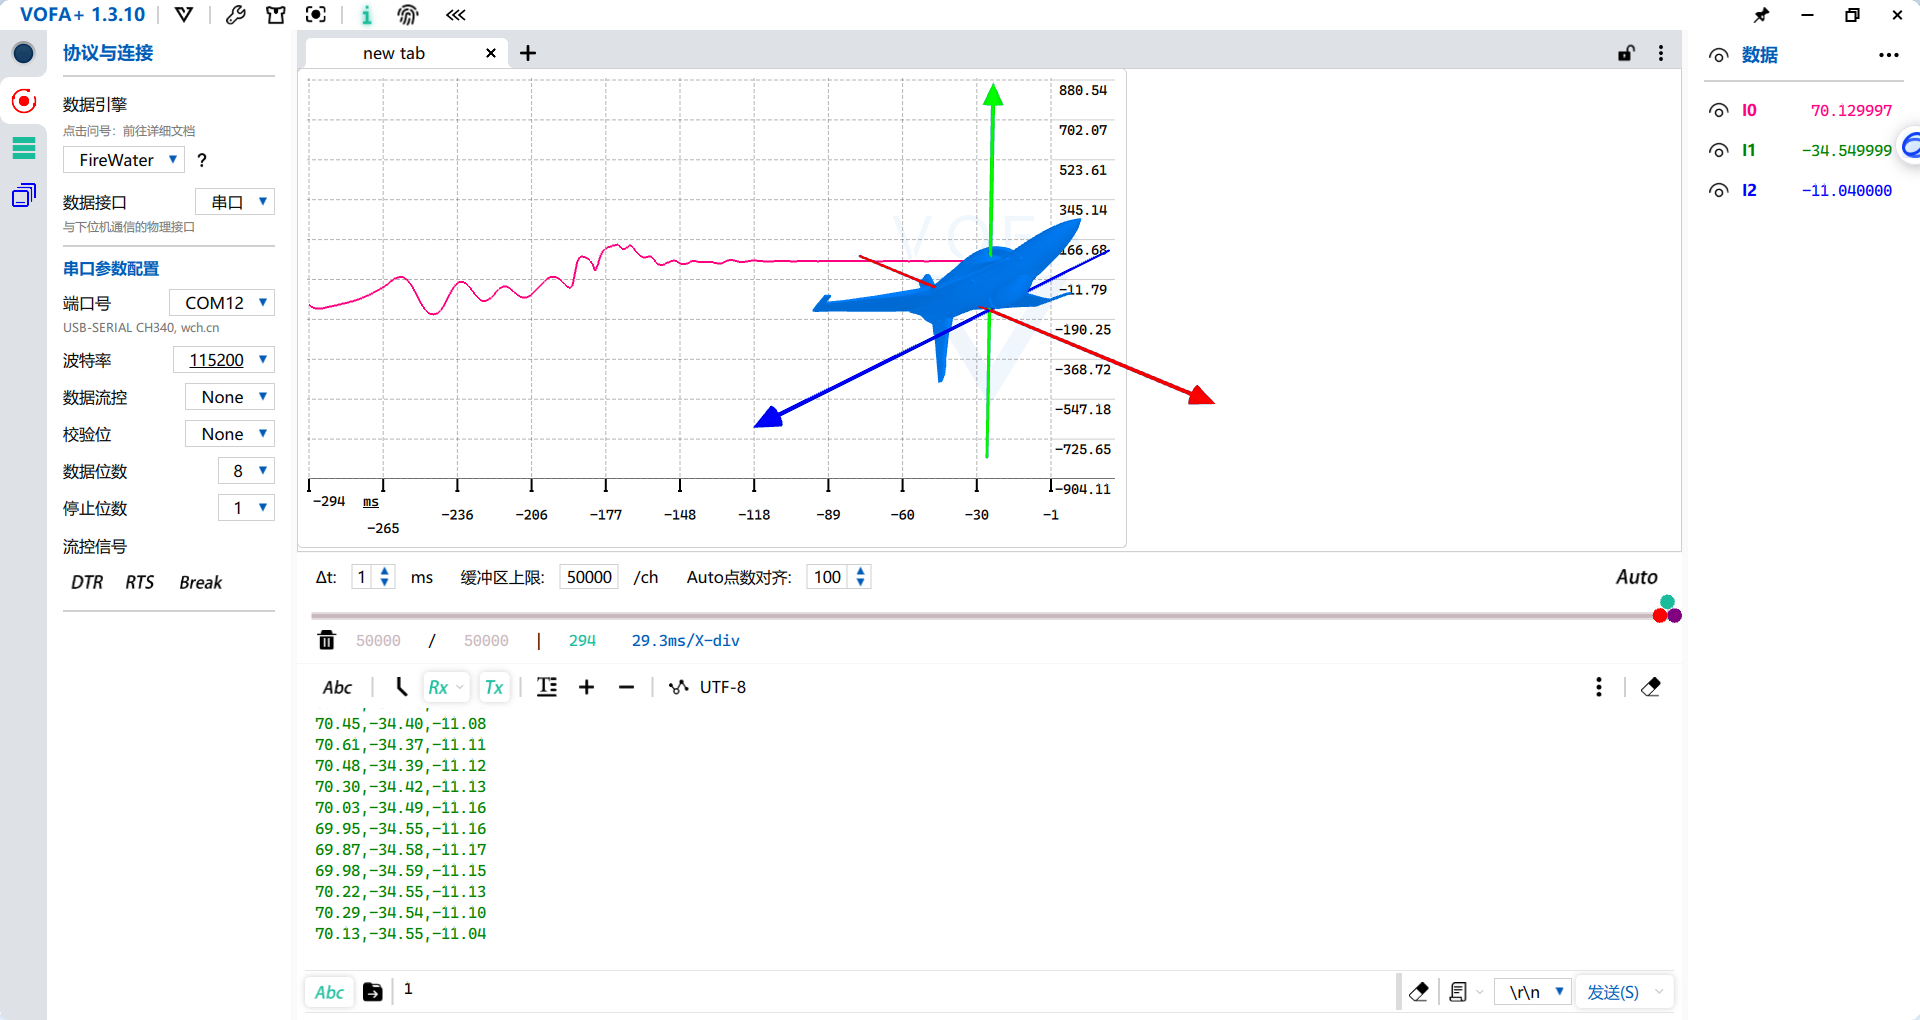The image size is (1920, 1020).
Task: Select the new tab label
Action: 393,53
